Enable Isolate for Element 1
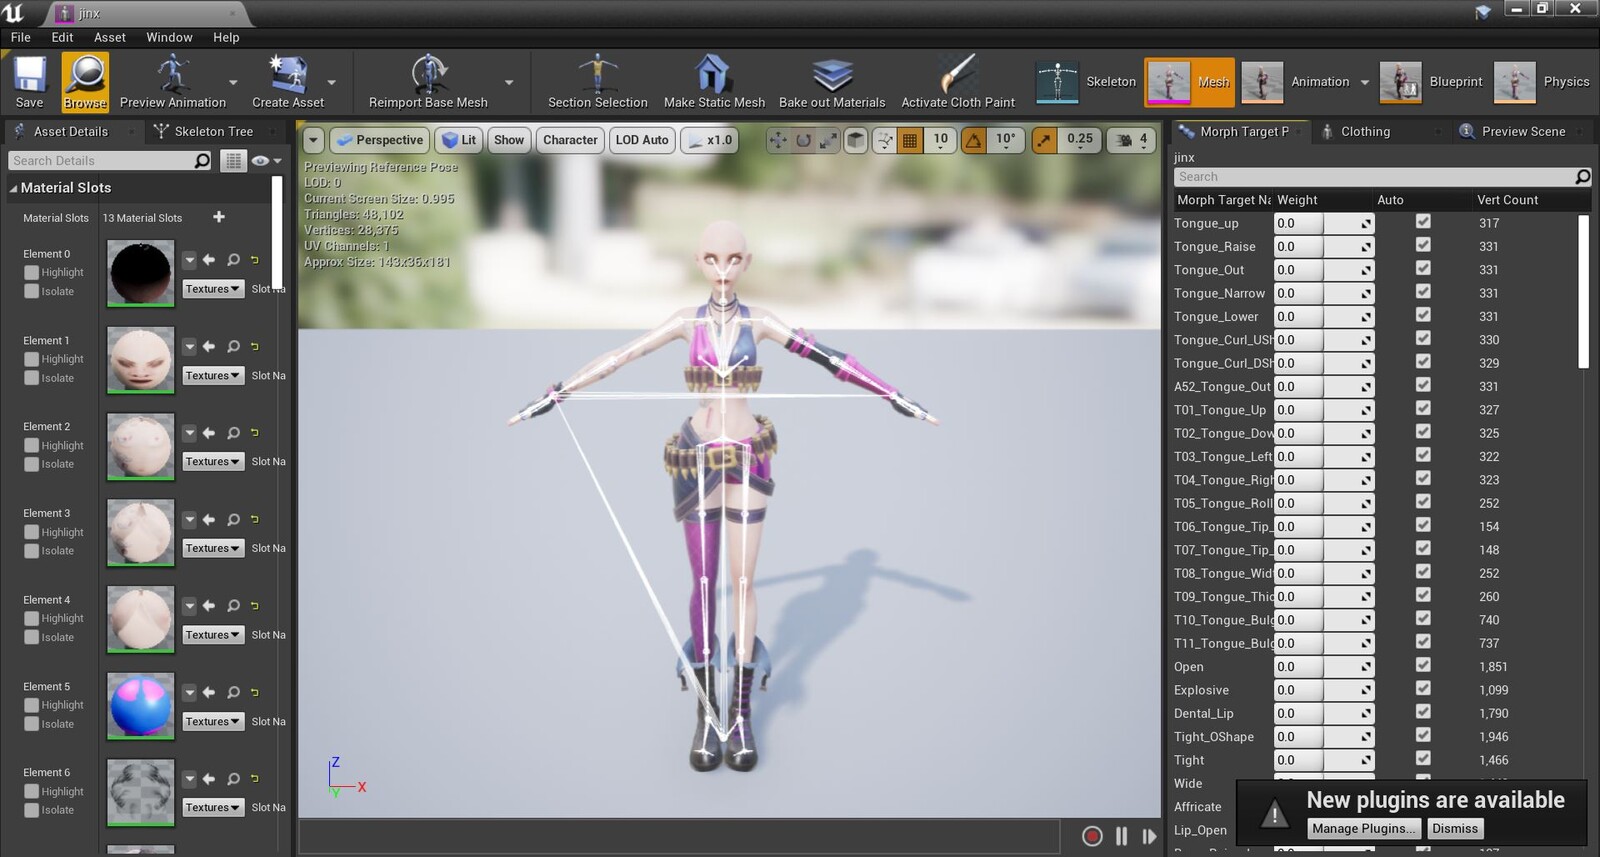The image size is (1600, 857). tap(32, 378)
